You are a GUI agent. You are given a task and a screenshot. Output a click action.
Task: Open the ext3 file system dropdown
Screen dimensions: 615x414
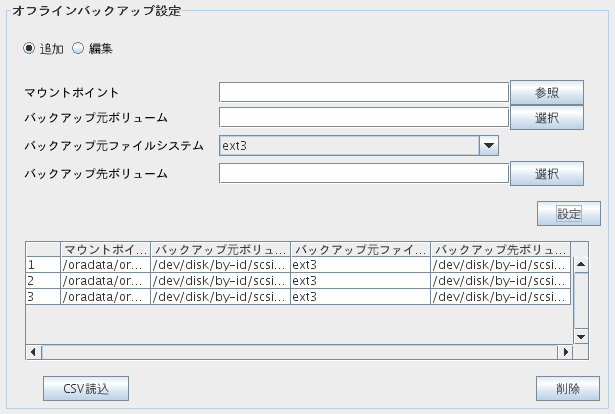tap(359, 145)
